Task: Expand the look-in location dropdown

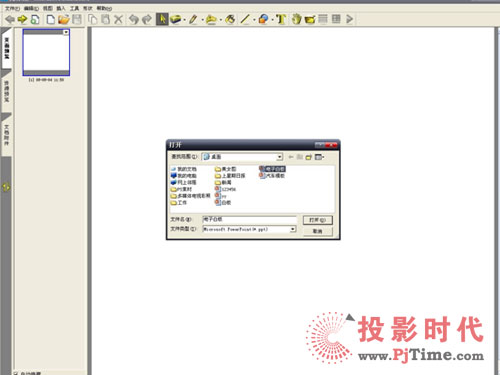Action: click(x=279, y=157)
